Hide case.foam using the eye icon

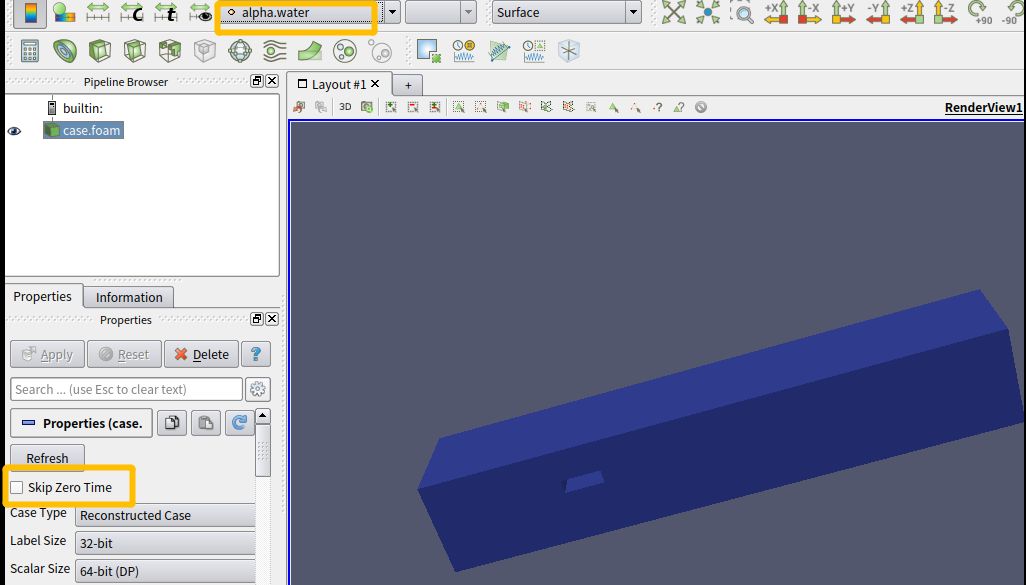tap(14, 131)
